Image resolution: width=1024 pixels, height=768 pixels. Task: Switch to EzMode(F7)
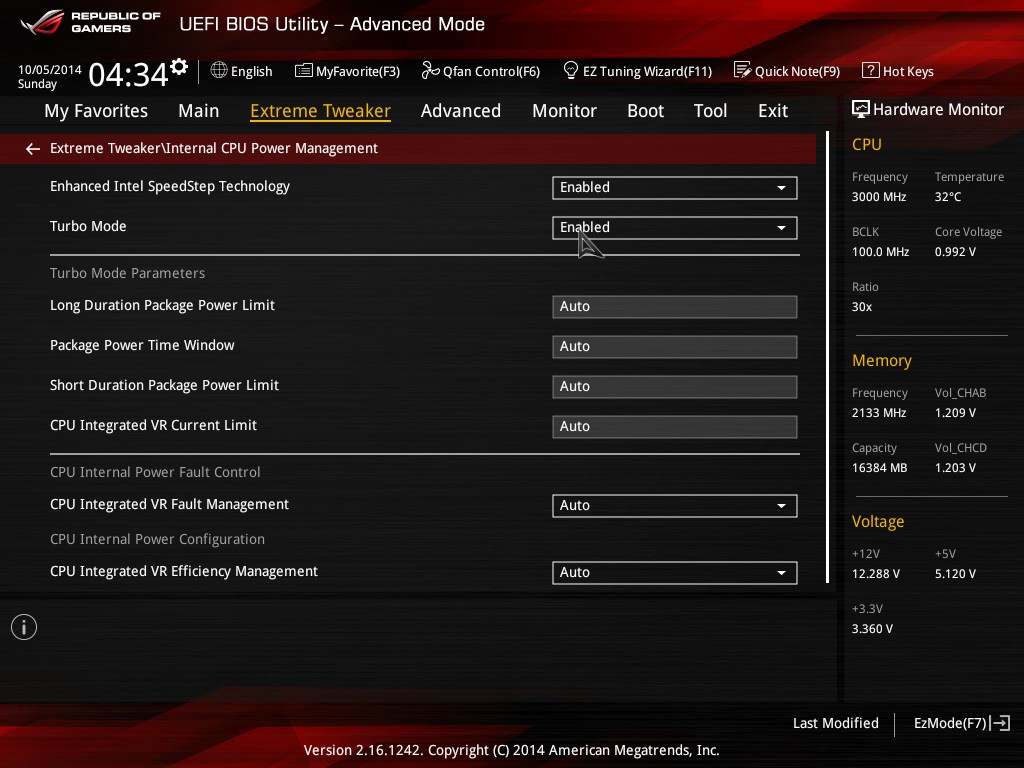coord(961,723)
